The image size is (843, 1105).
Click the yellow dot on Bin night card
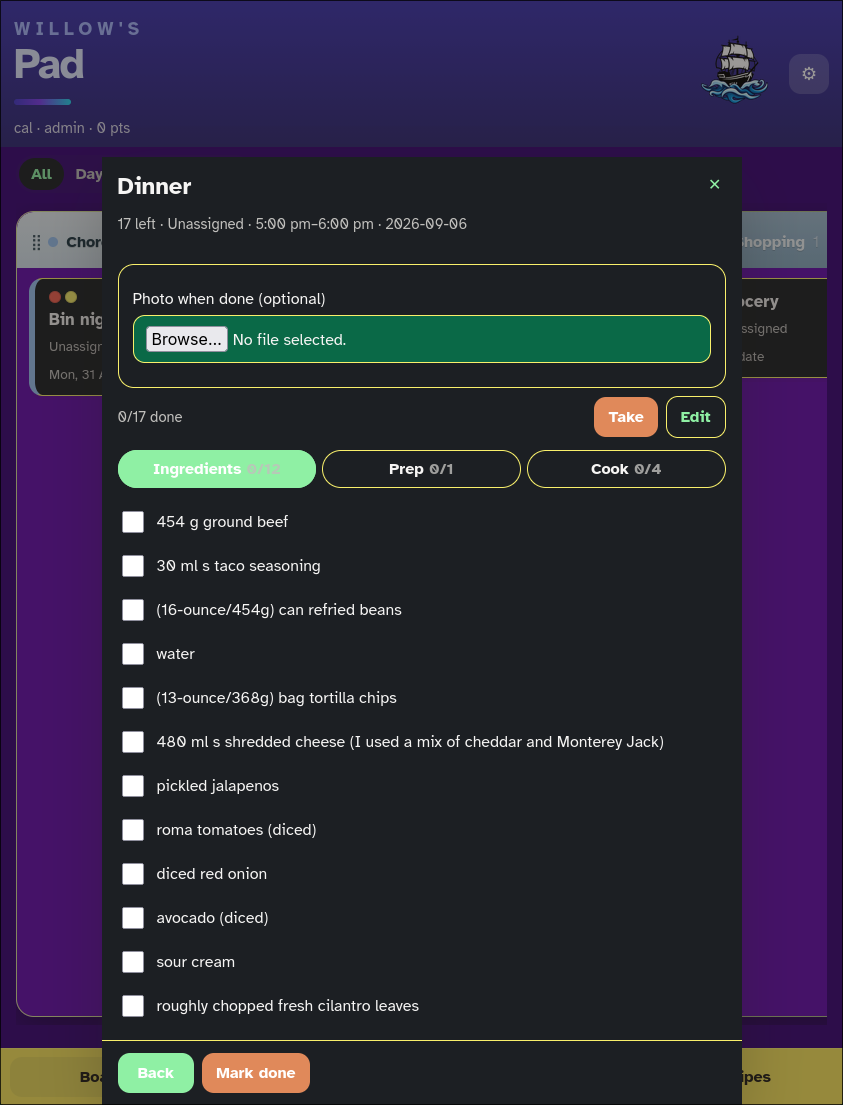click(x=71, y=297)
